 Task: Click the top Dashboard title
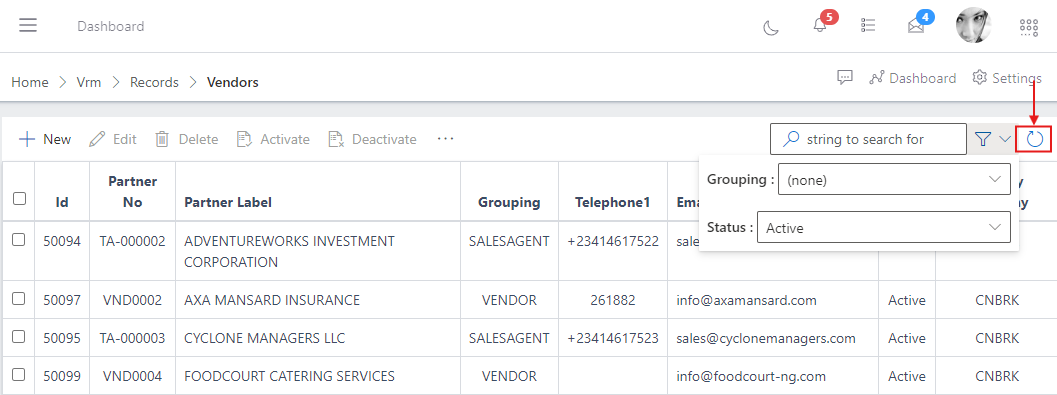pyautogui.click(x=111, y=26)
